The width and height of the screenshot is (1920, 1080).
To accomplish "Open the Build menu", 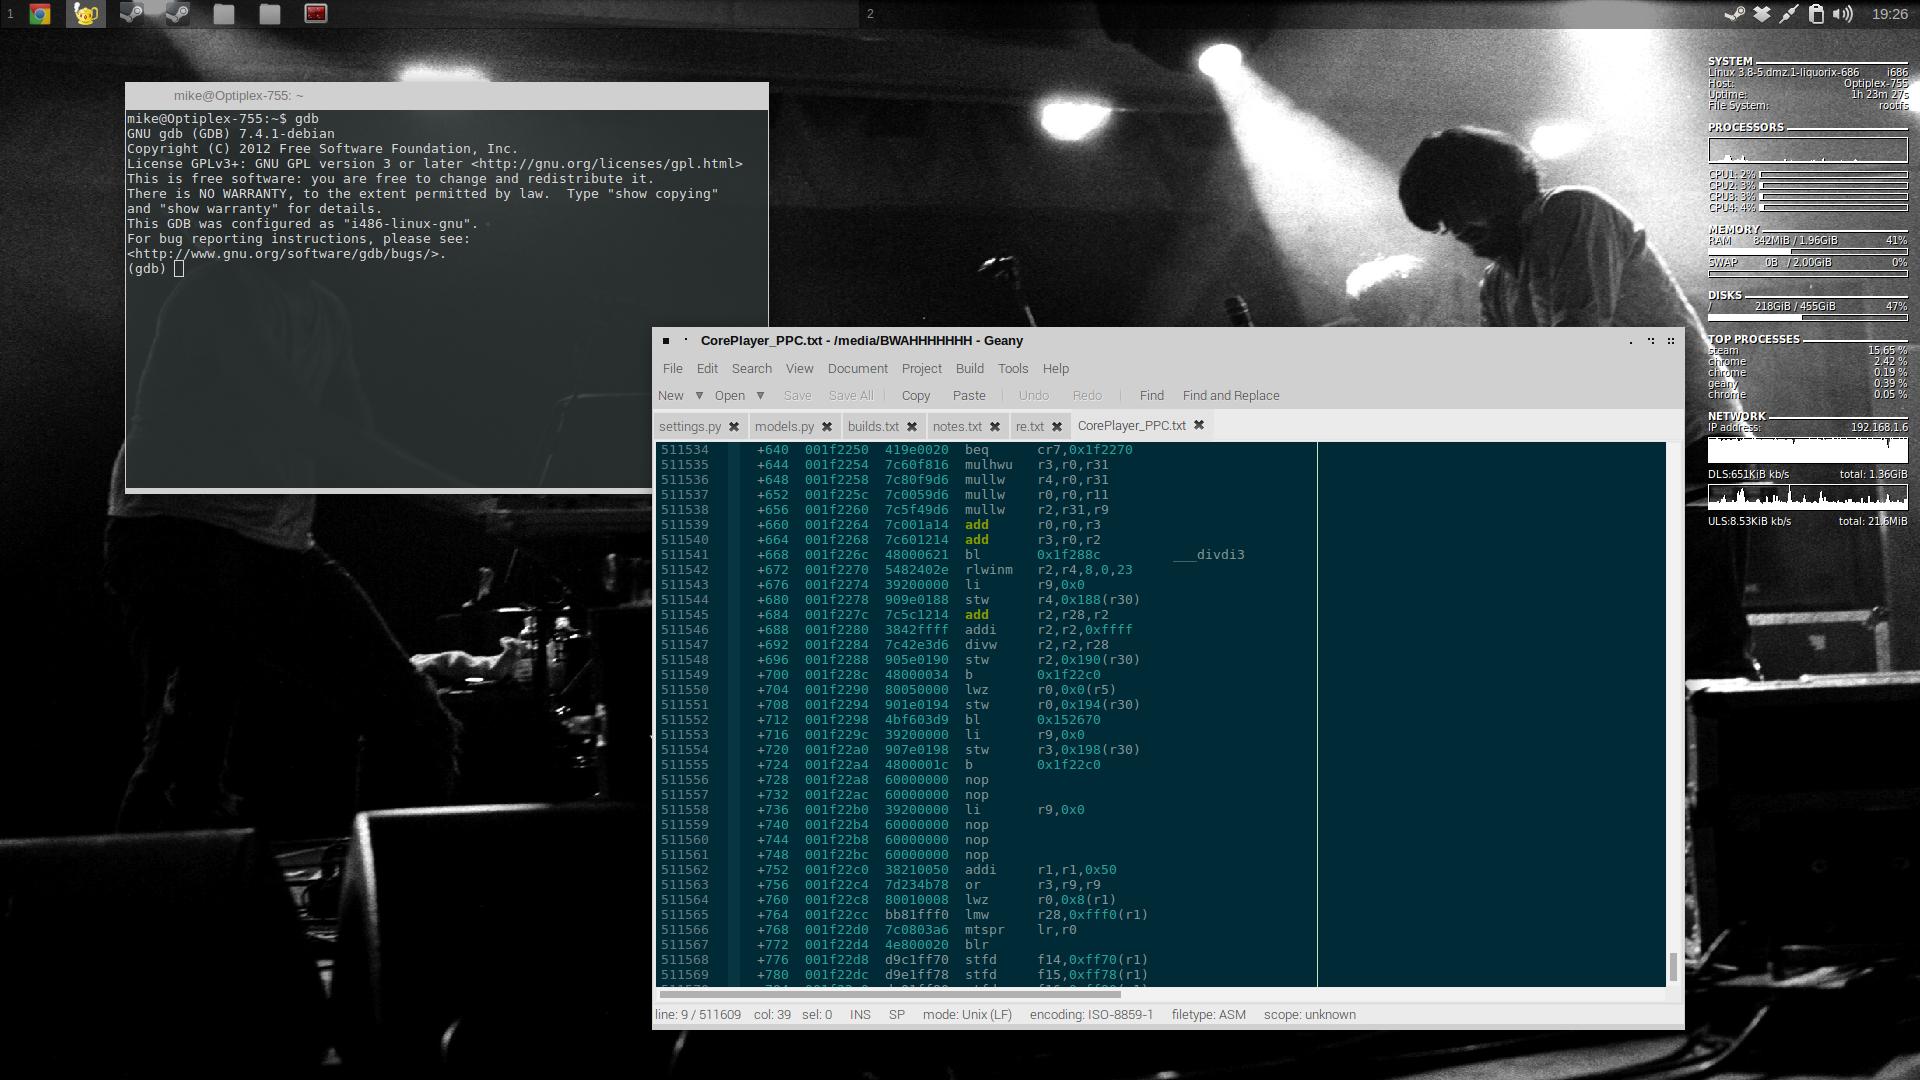I will click(969, 369).
